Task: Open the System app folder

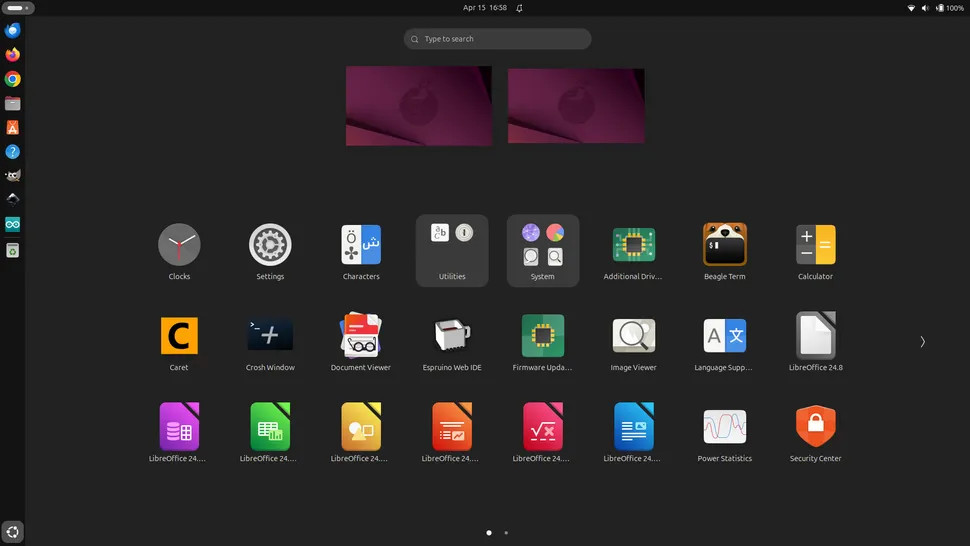Action: pos(543,250)
